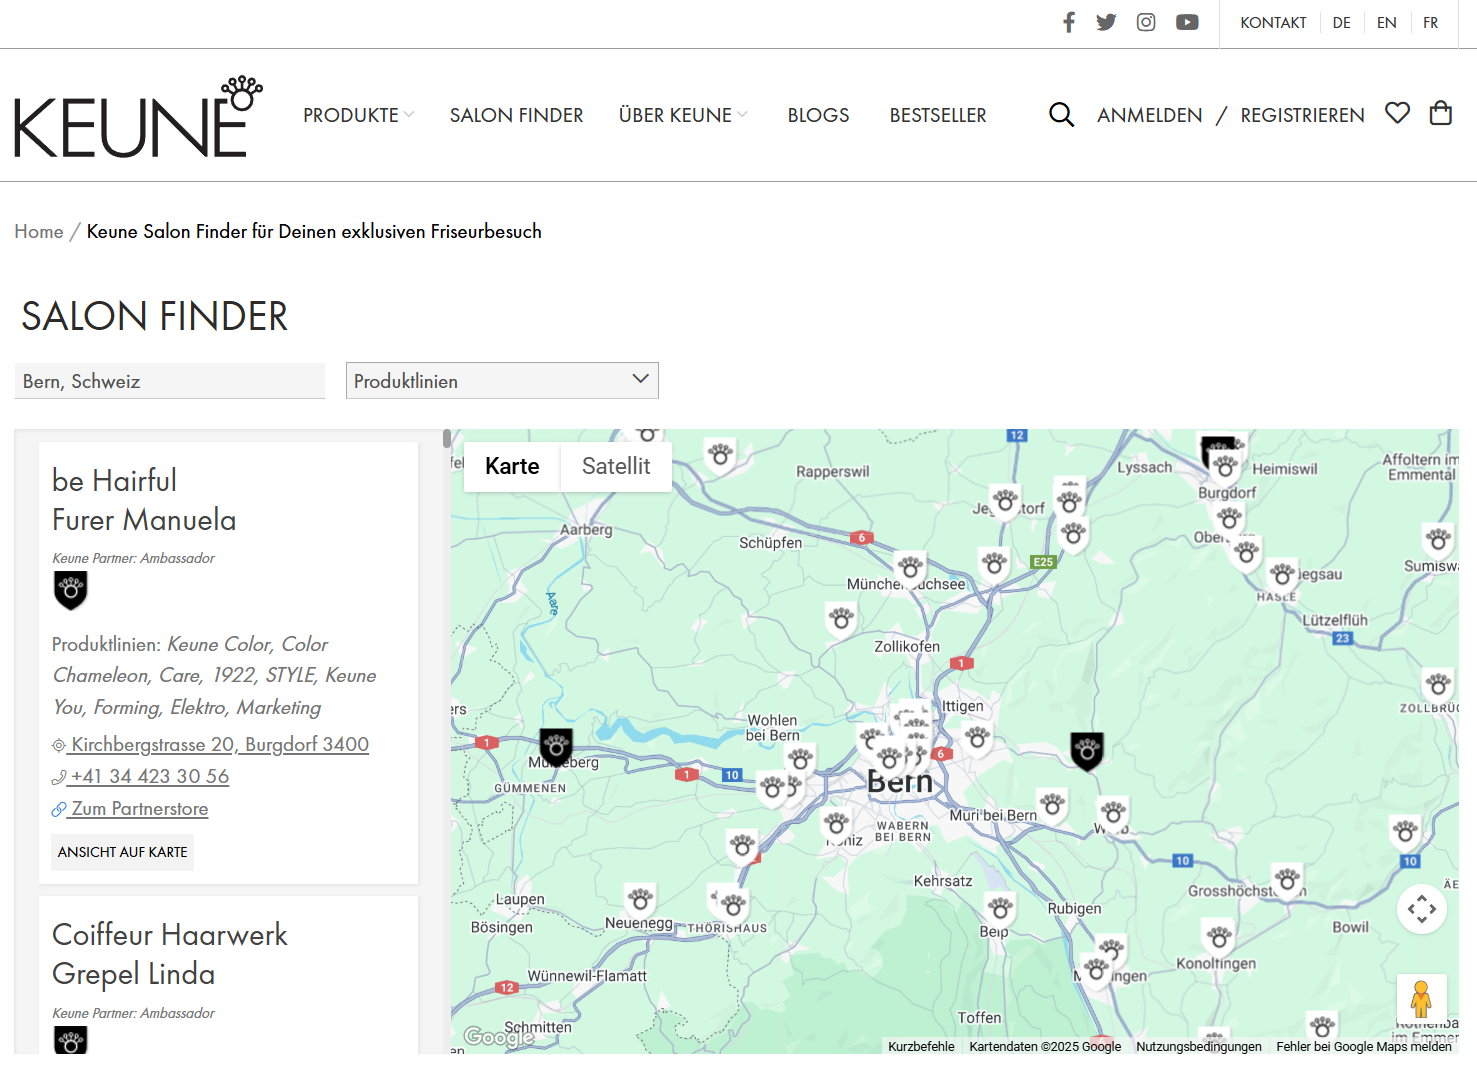Open Coiffeur Haarwerk Grepel Linda title

169,954
